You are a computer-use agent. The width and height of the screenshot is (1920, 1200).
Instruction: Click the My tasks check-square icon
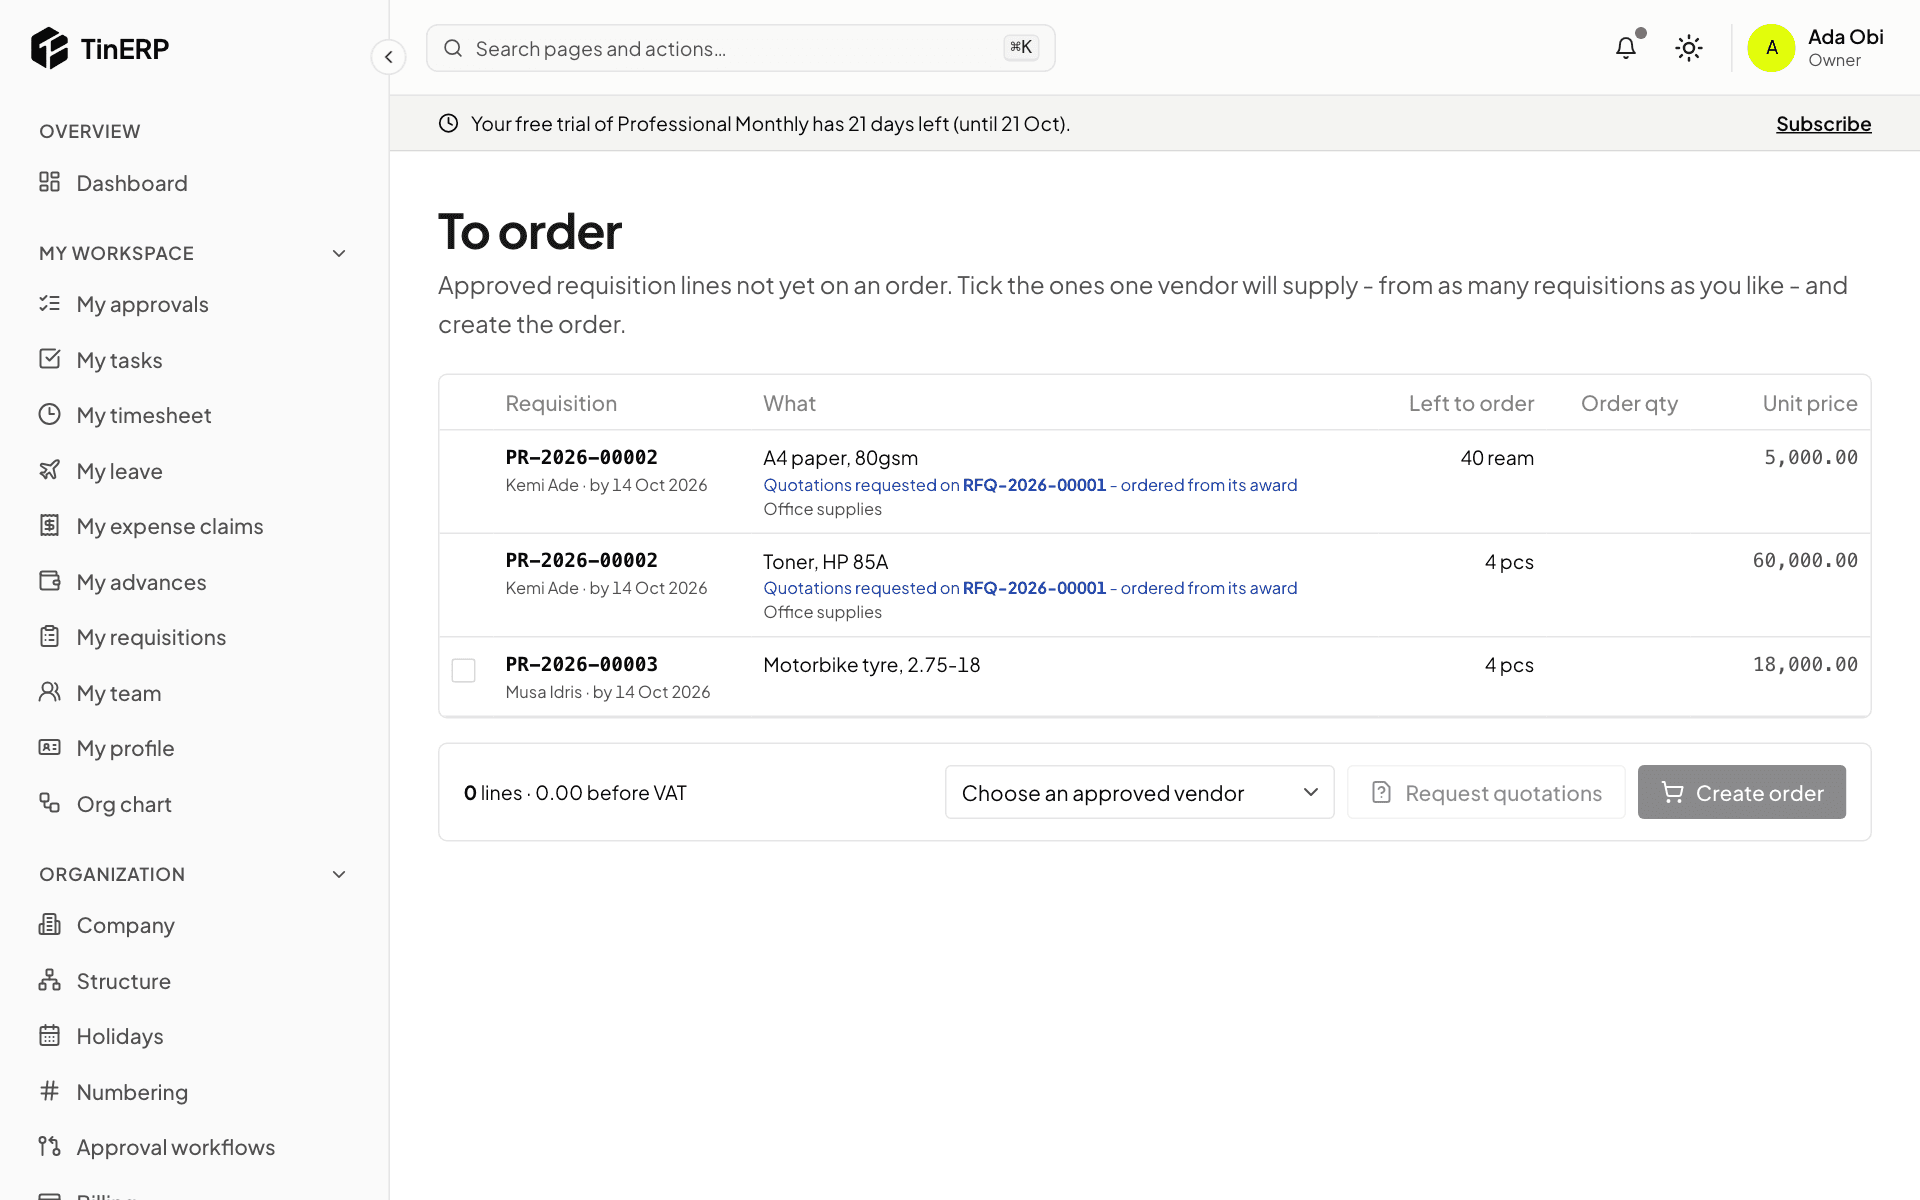point(49,359)
